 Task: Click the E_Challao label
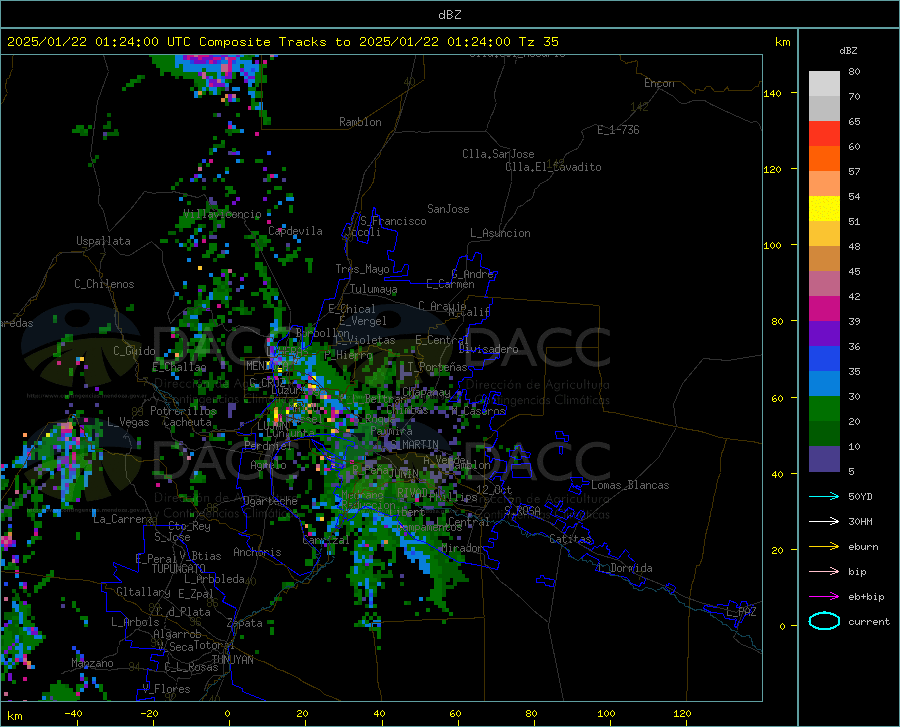[179, 367]
